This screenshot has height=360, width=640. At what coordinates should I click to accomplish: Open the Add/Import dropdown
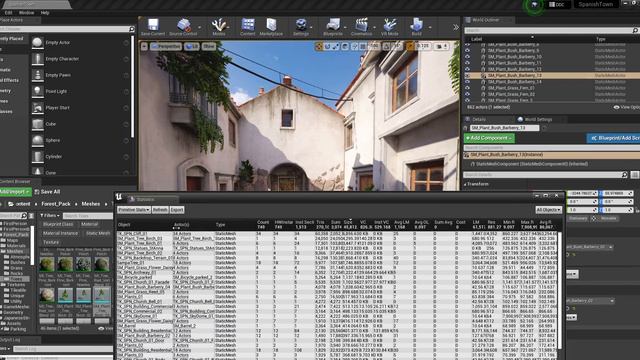click(x=15, y=191)
